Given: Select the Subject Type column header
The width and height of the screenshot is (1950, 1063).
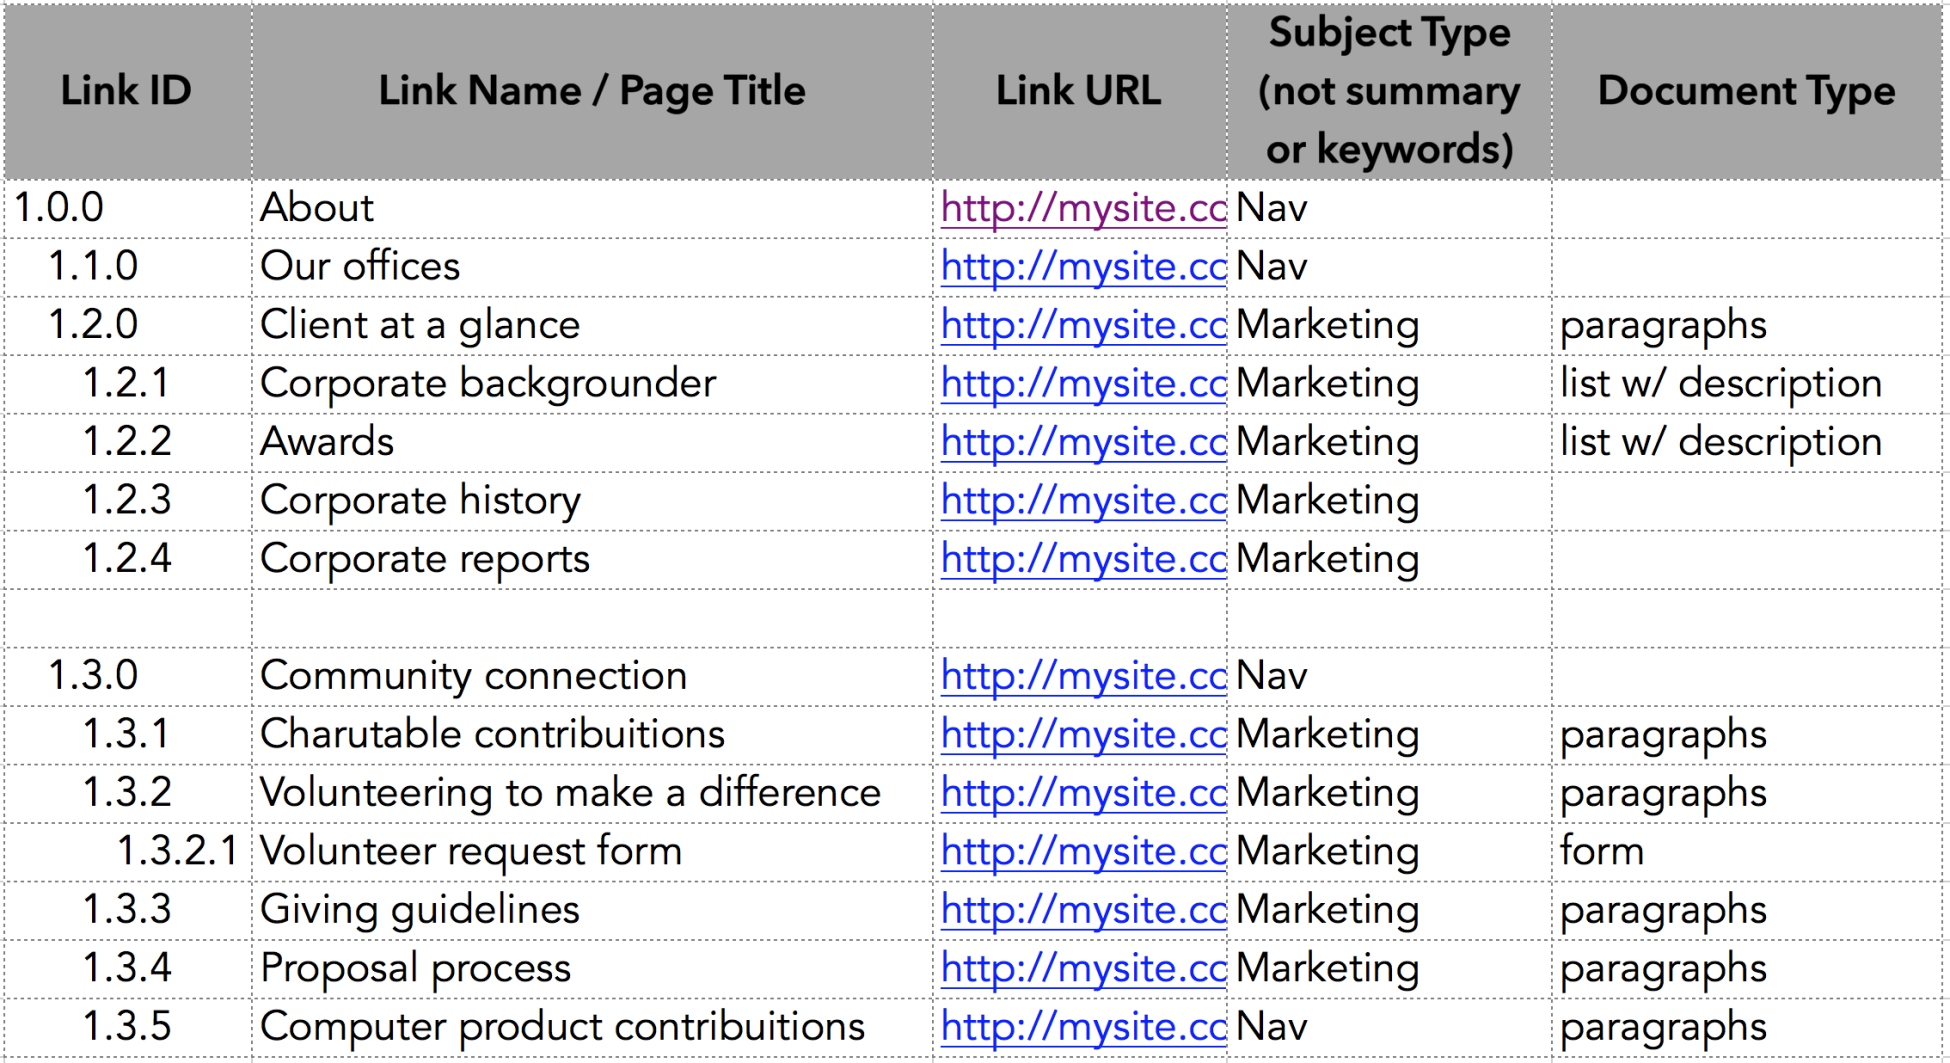Looking at the screenshot, I should coord(1389,91).
